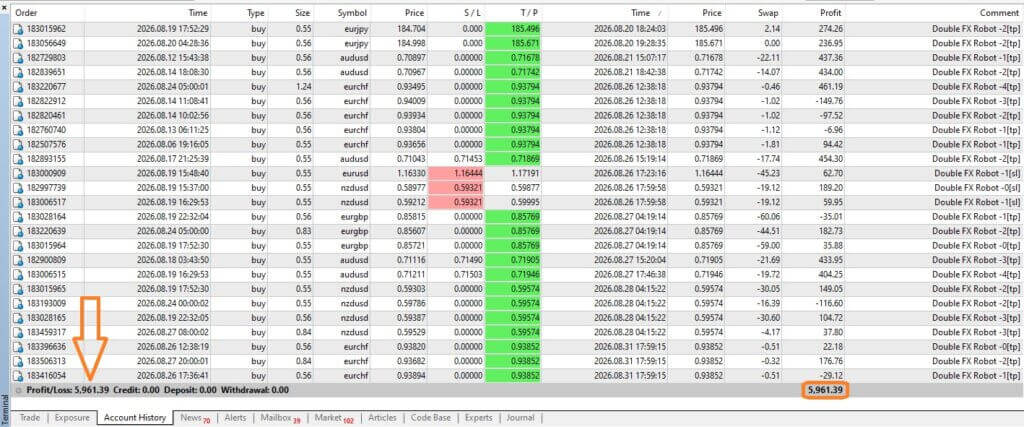Show the Code Base tab

tap(431, 417)
